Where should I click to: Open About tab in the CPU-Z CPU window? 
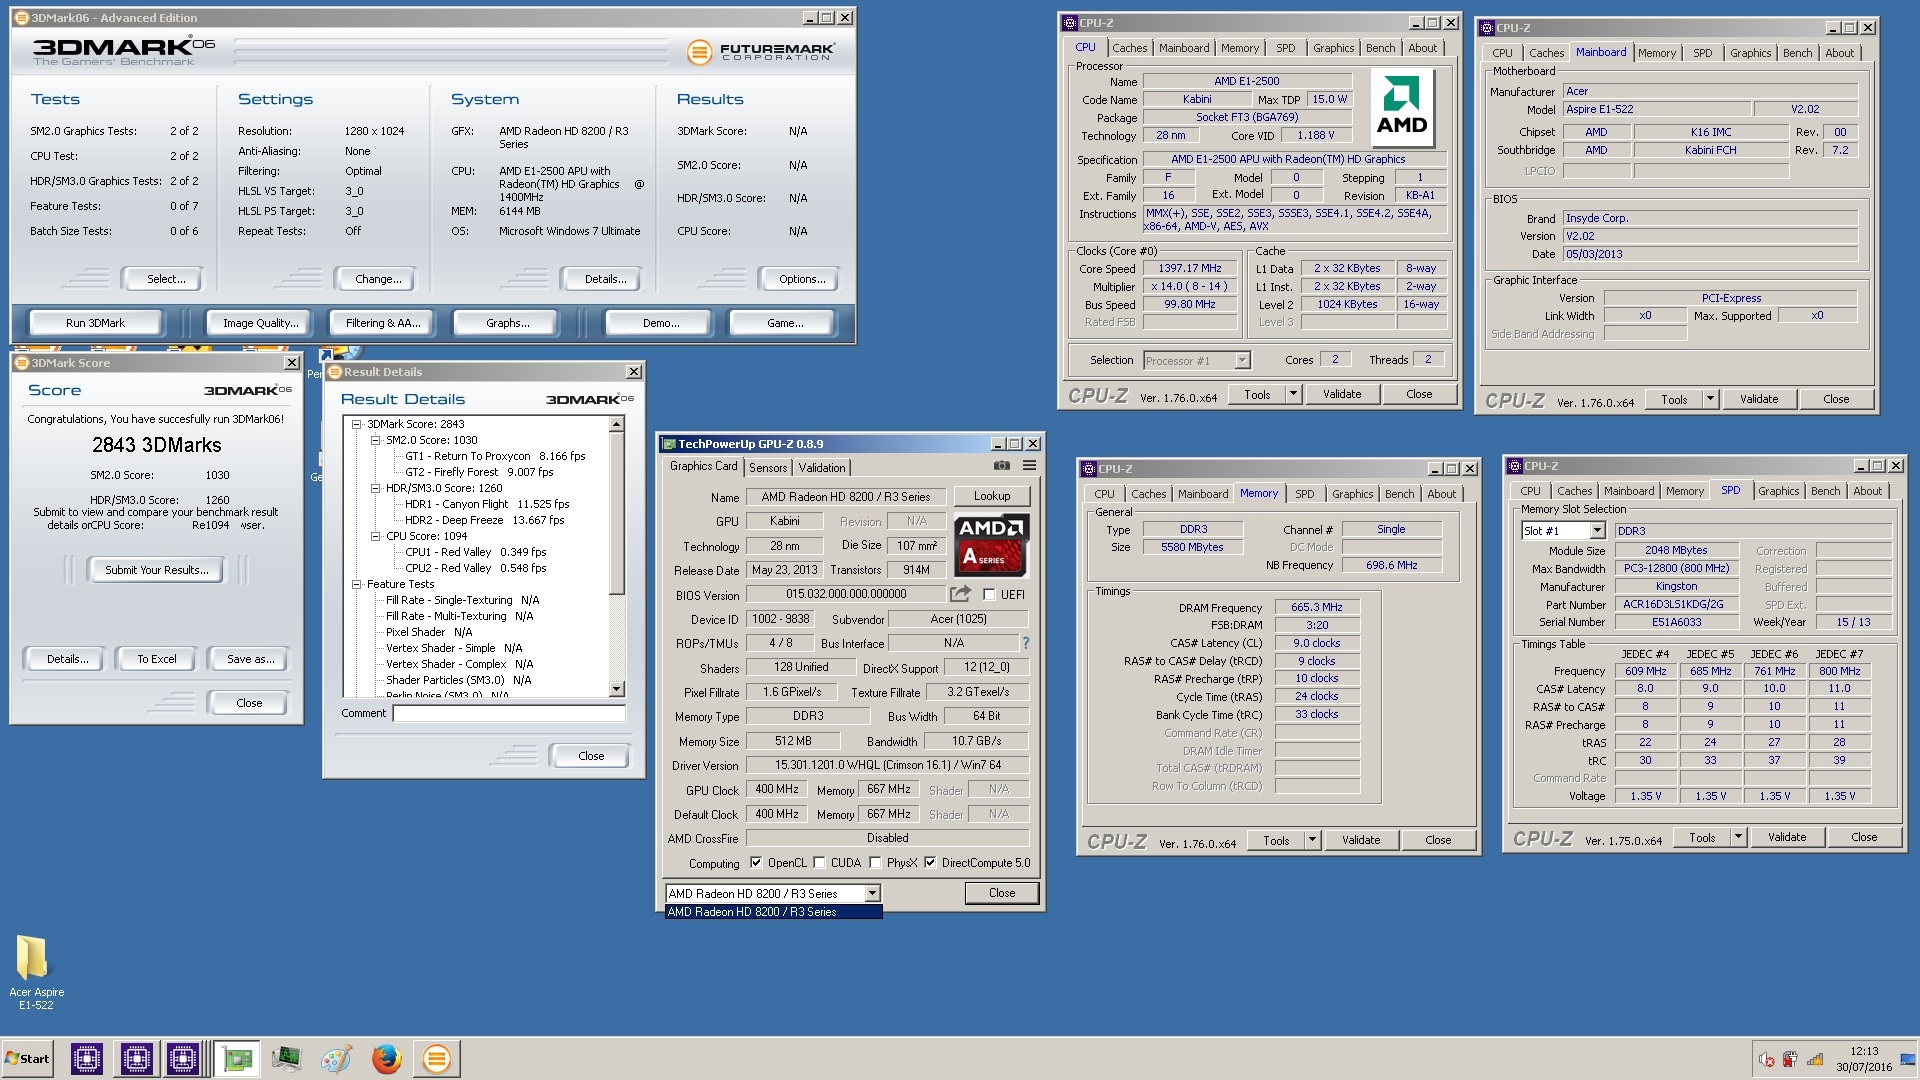[x=1422, y=48]
